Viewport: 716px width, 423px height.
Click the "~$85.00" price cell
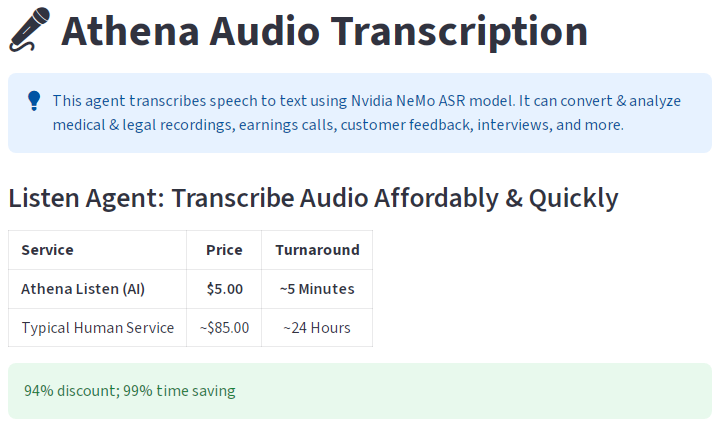click(x=224, y=328)
